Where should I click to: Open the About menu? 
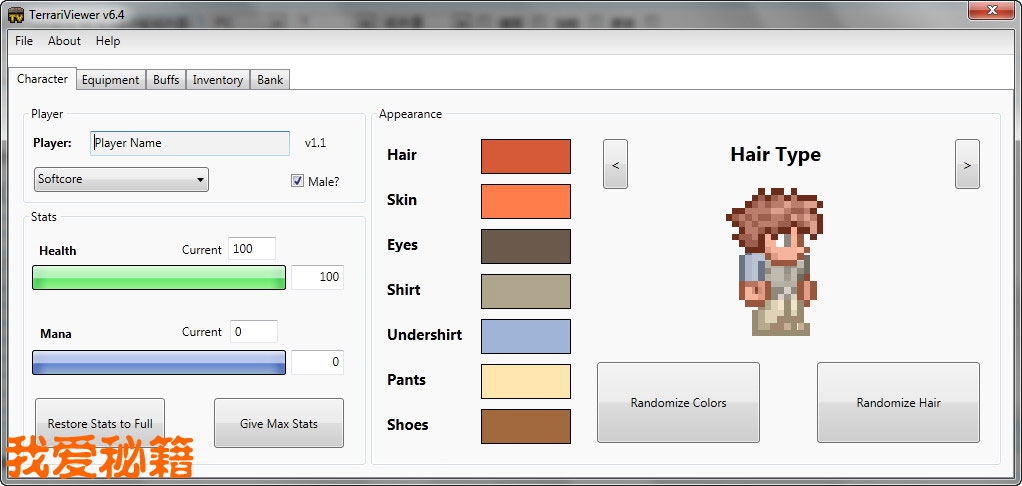pos(64,41)
